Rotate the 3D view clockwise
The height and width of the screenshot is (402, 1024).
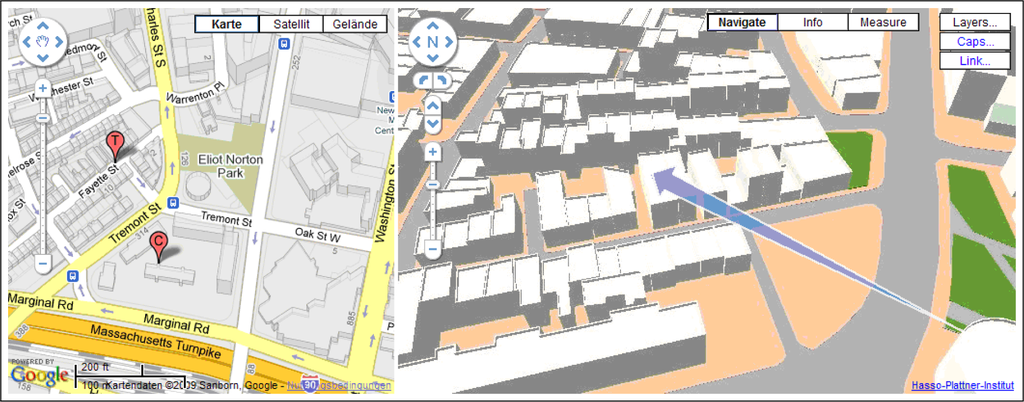(x=441, y=80)
